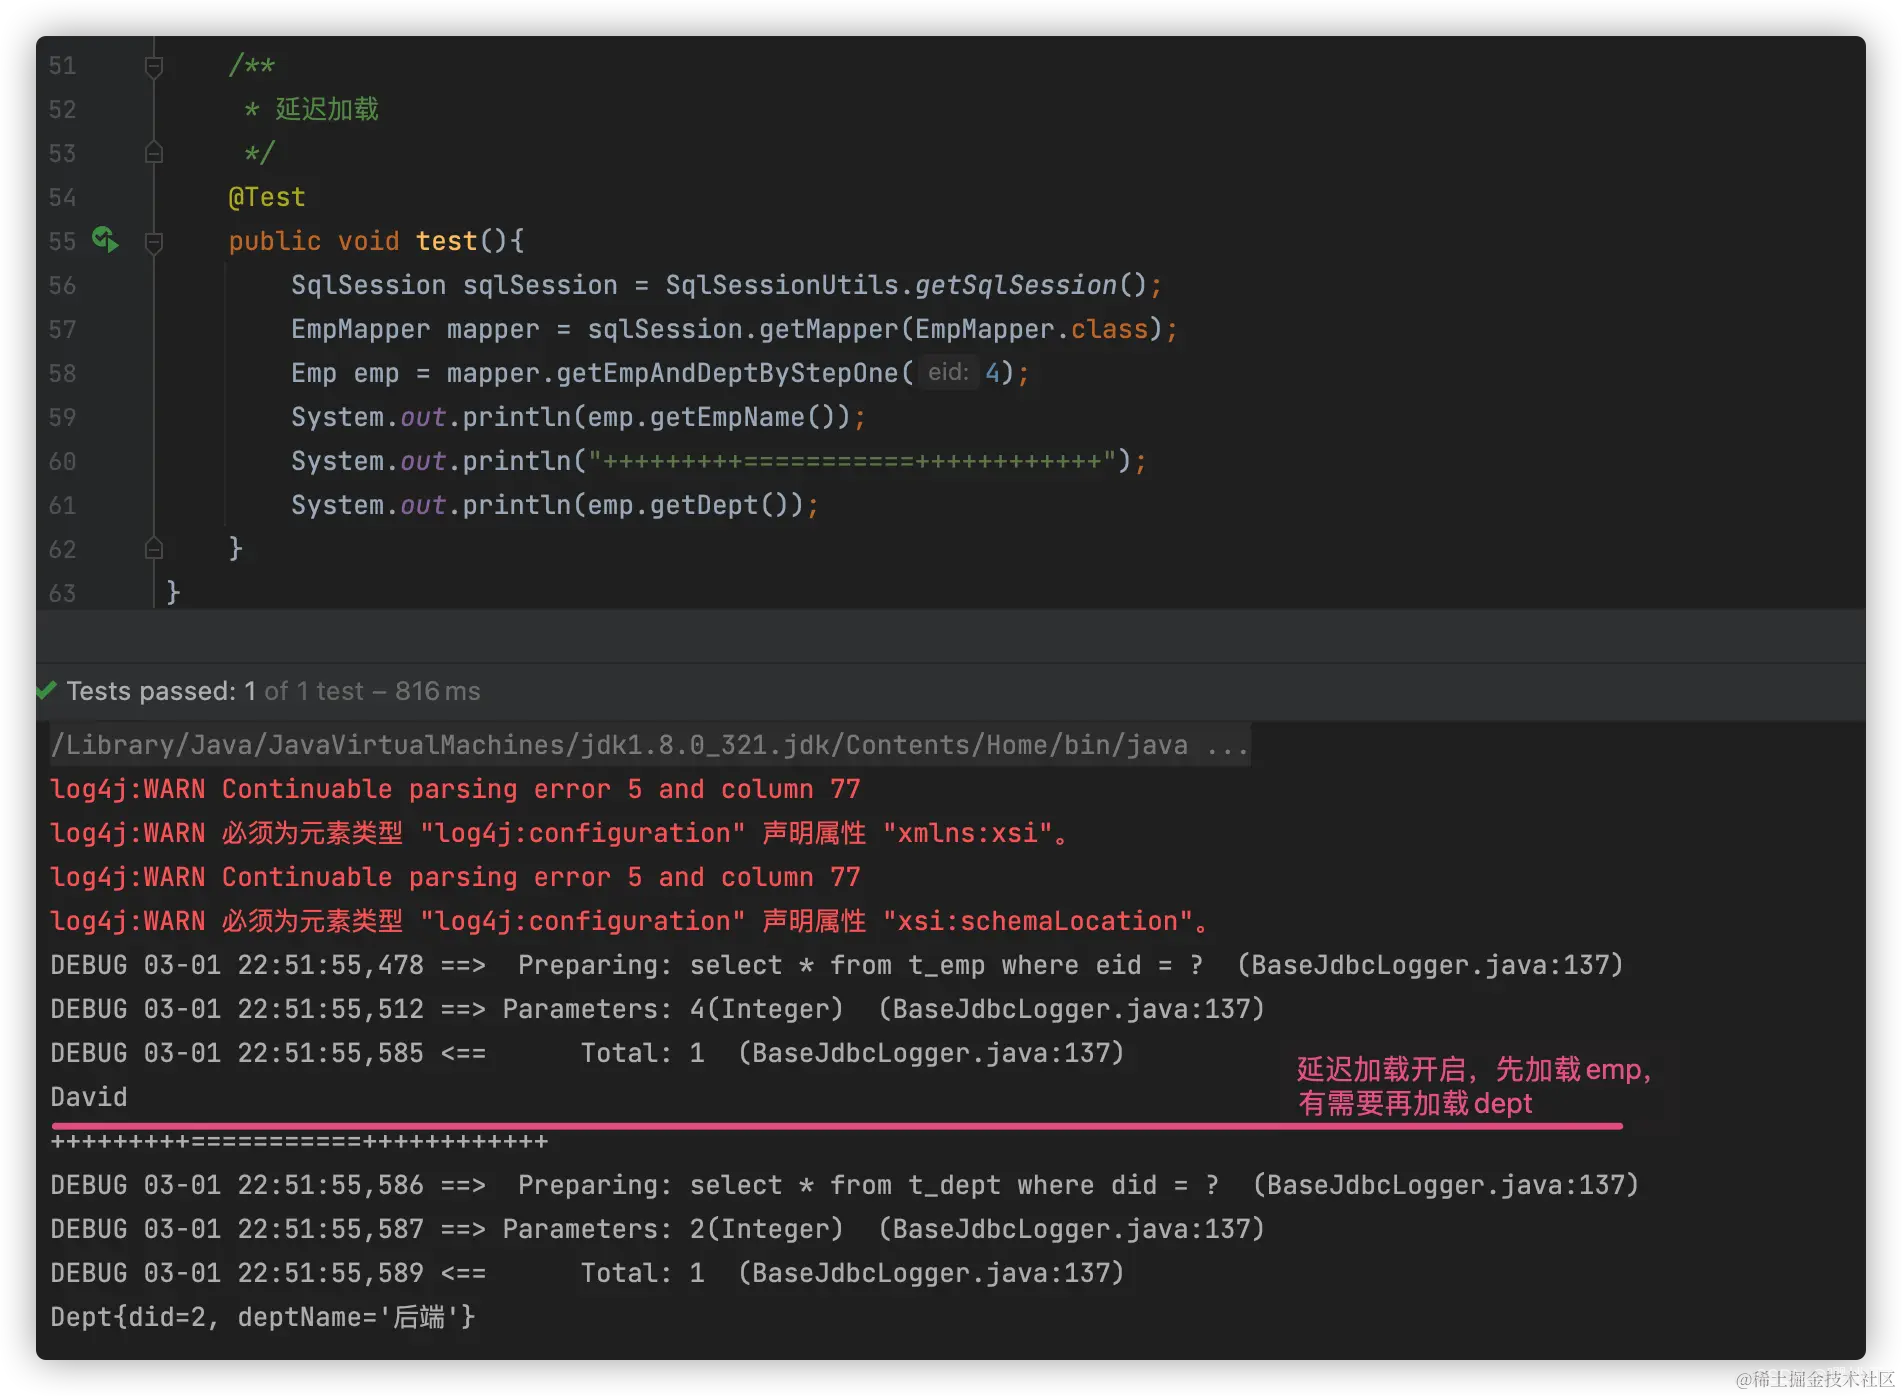Open the BaseJdbcLogger.java:137 link on the 22:51:55,589 Total line

tap(931, 1273)
